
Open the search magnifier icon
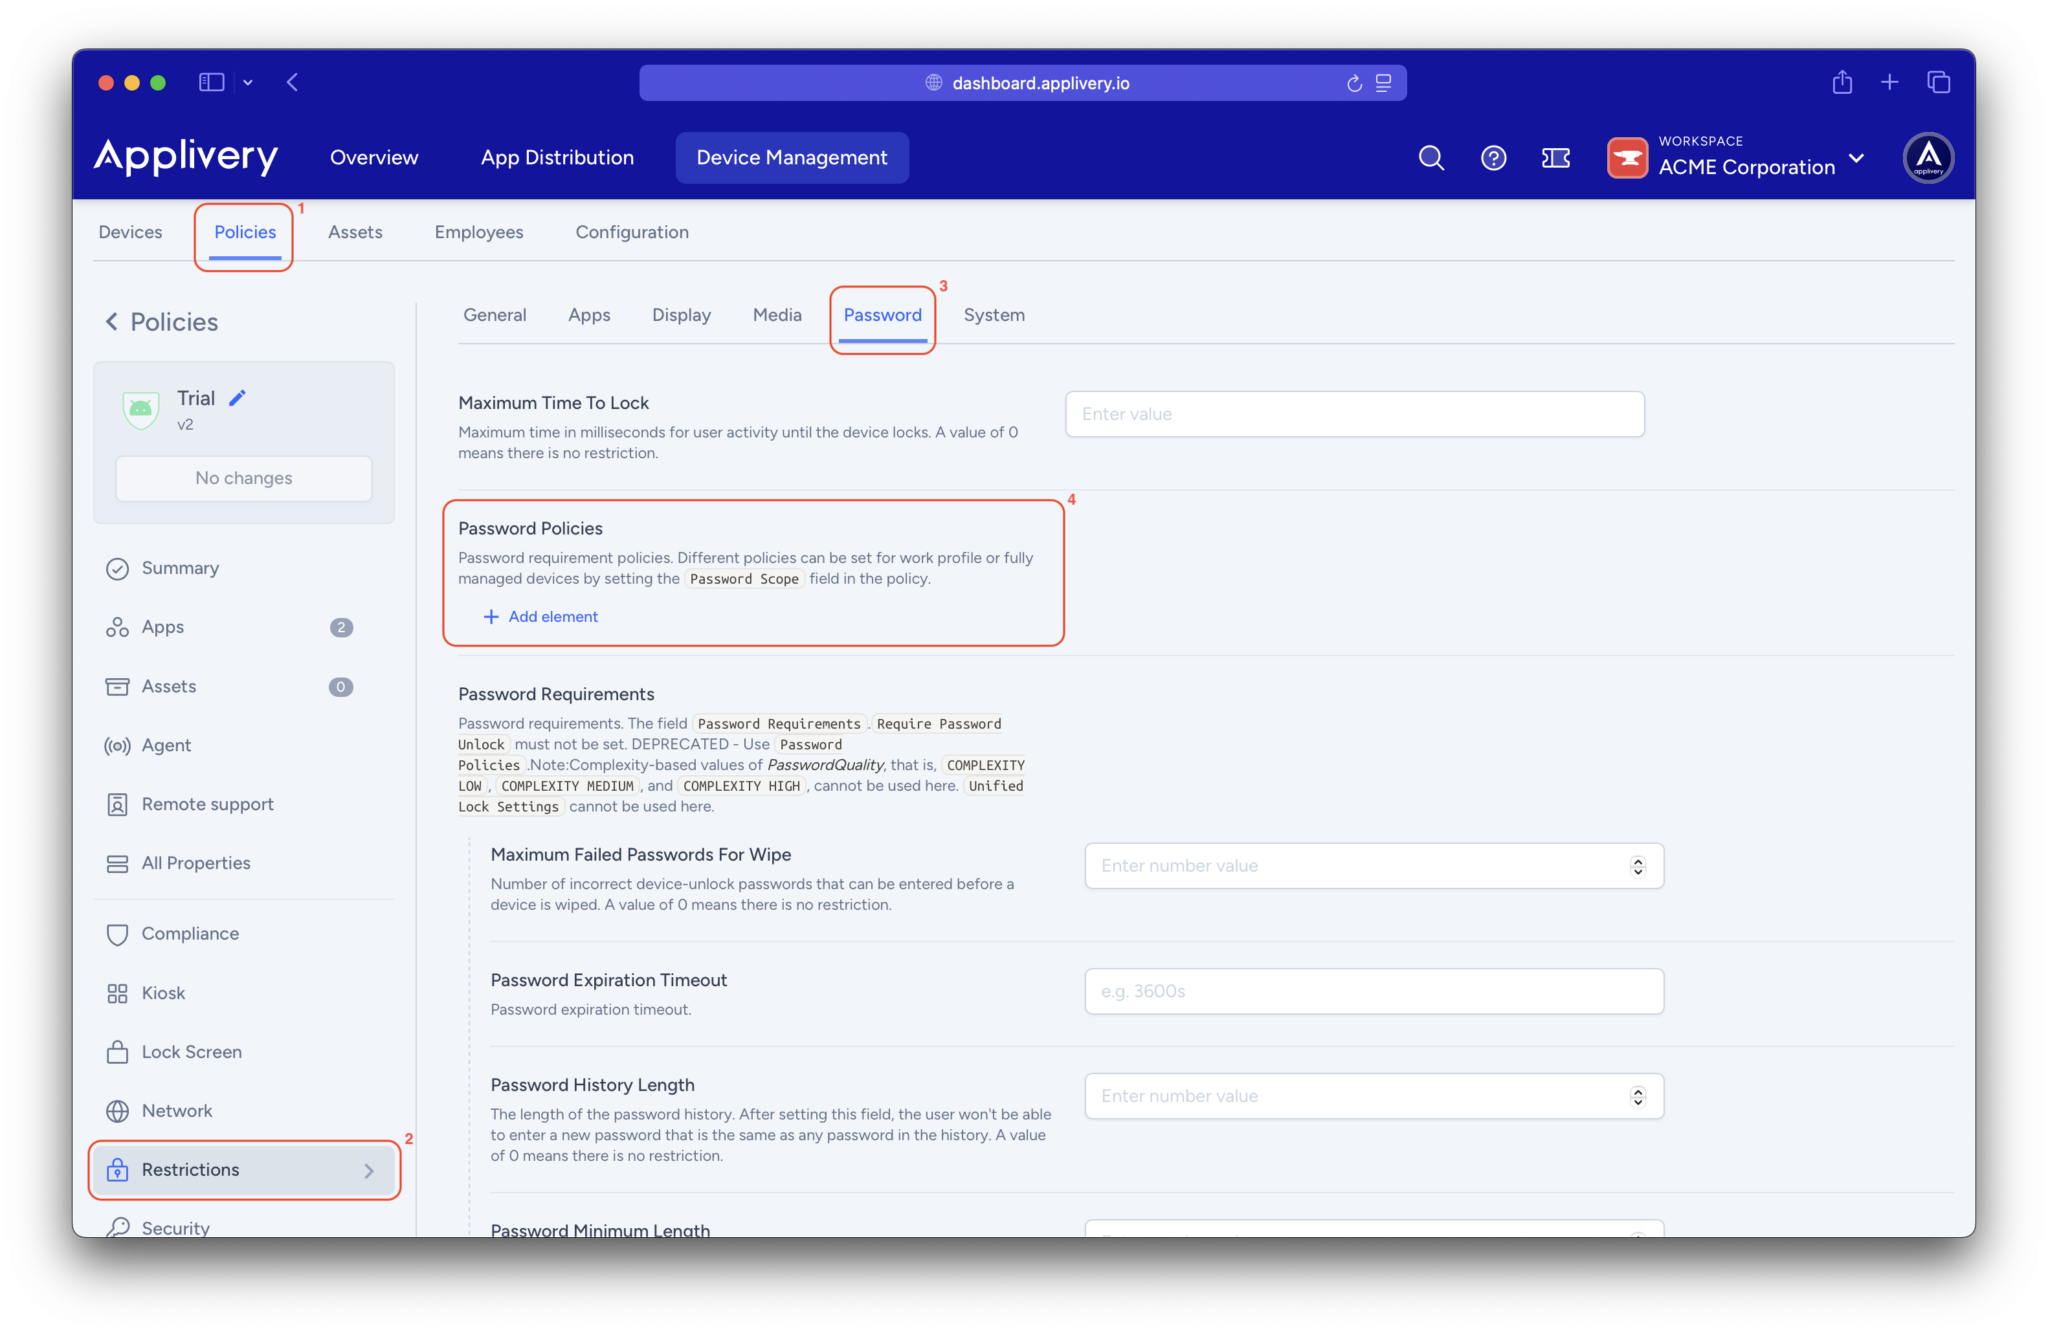point(1431,158)
